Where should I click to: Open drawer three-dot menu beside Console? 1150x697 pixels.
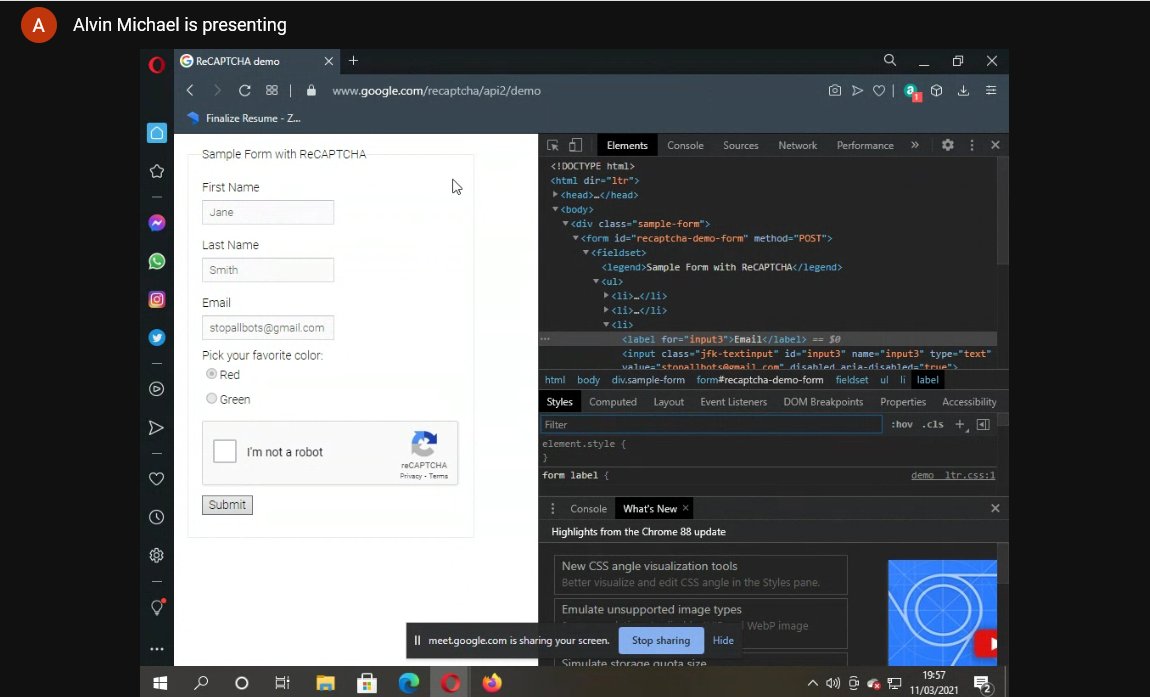(x=553, y=508)
